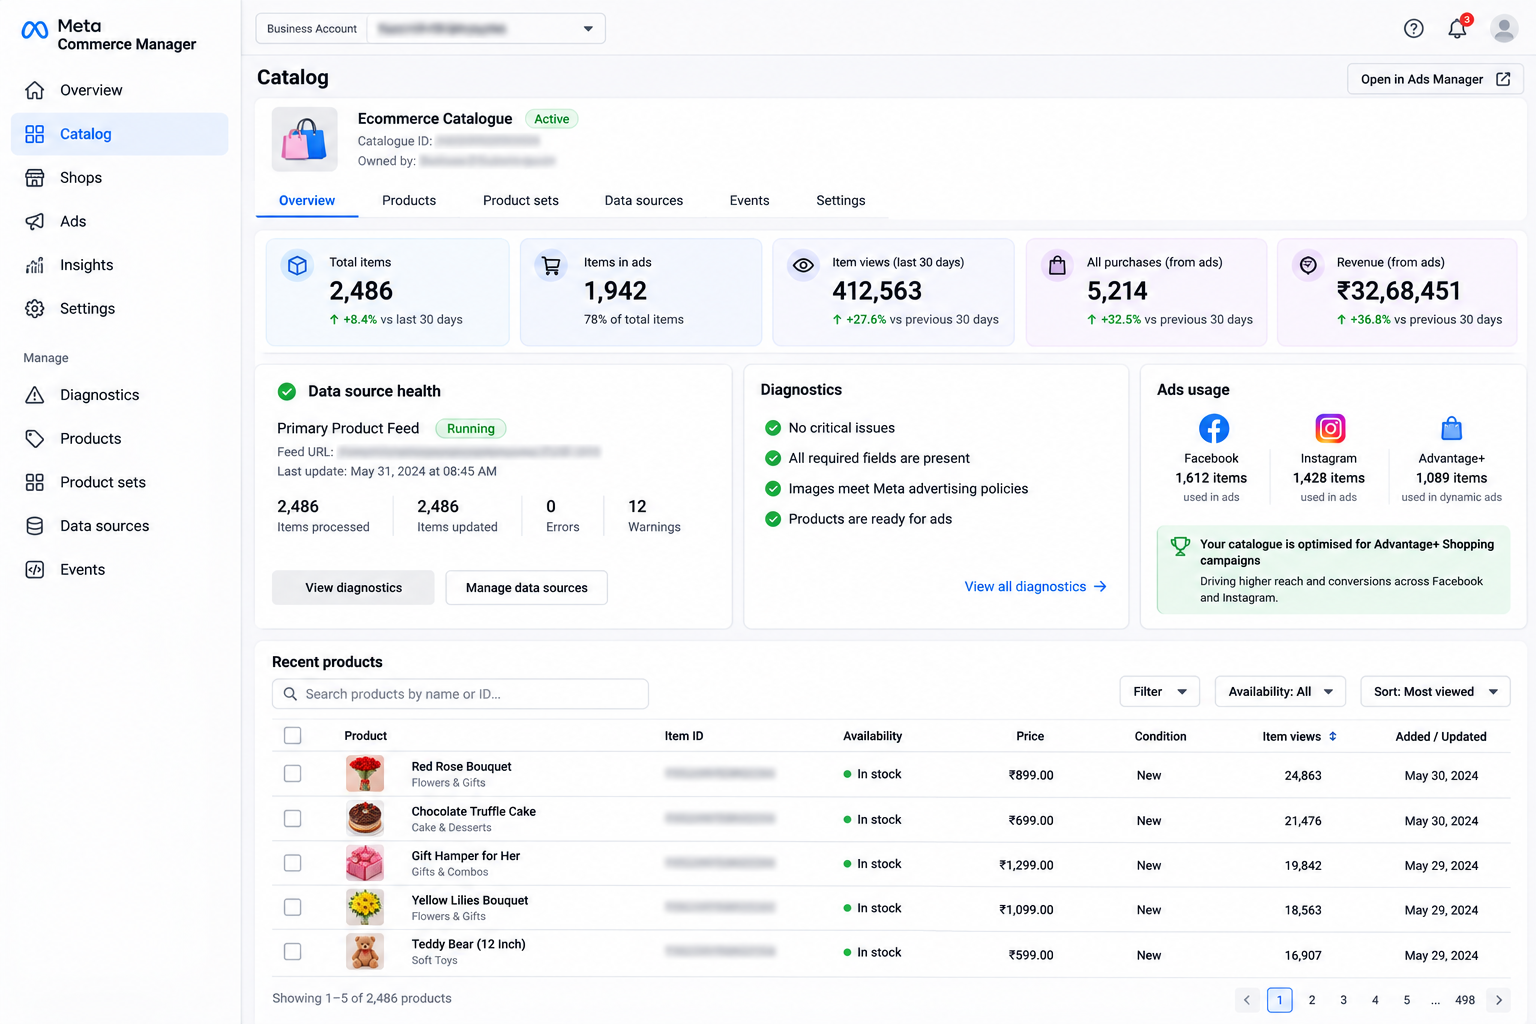Check the Chocolate Truffle Cake row checkbox
Viewport: 1536px width, 1024px height.
(x=292, y=819)
